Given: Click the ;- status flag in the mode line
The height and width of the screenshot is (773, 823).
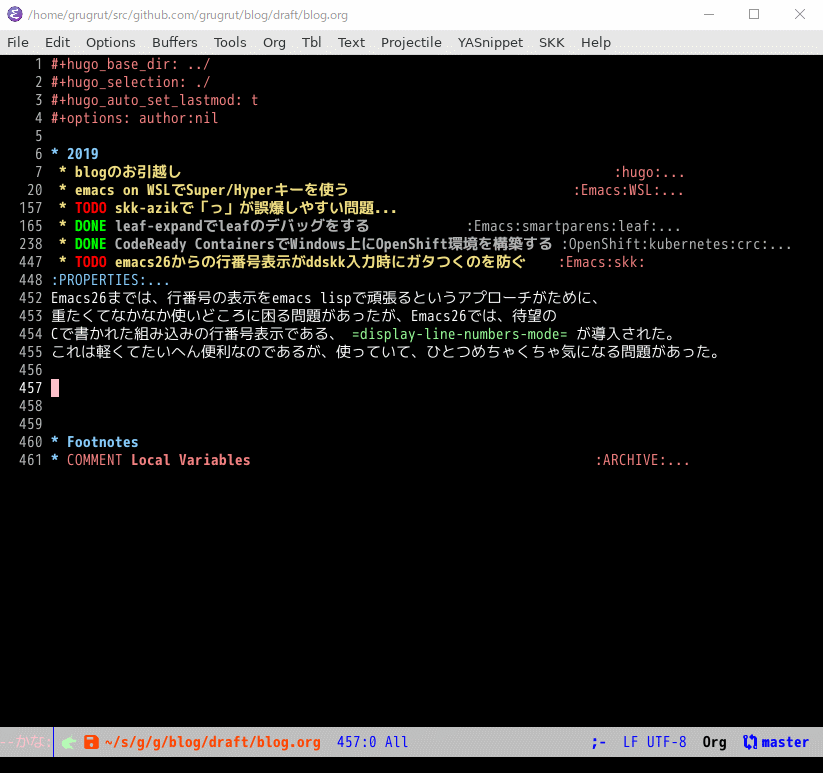Looking at the screenshot, I should coord(598,742).
